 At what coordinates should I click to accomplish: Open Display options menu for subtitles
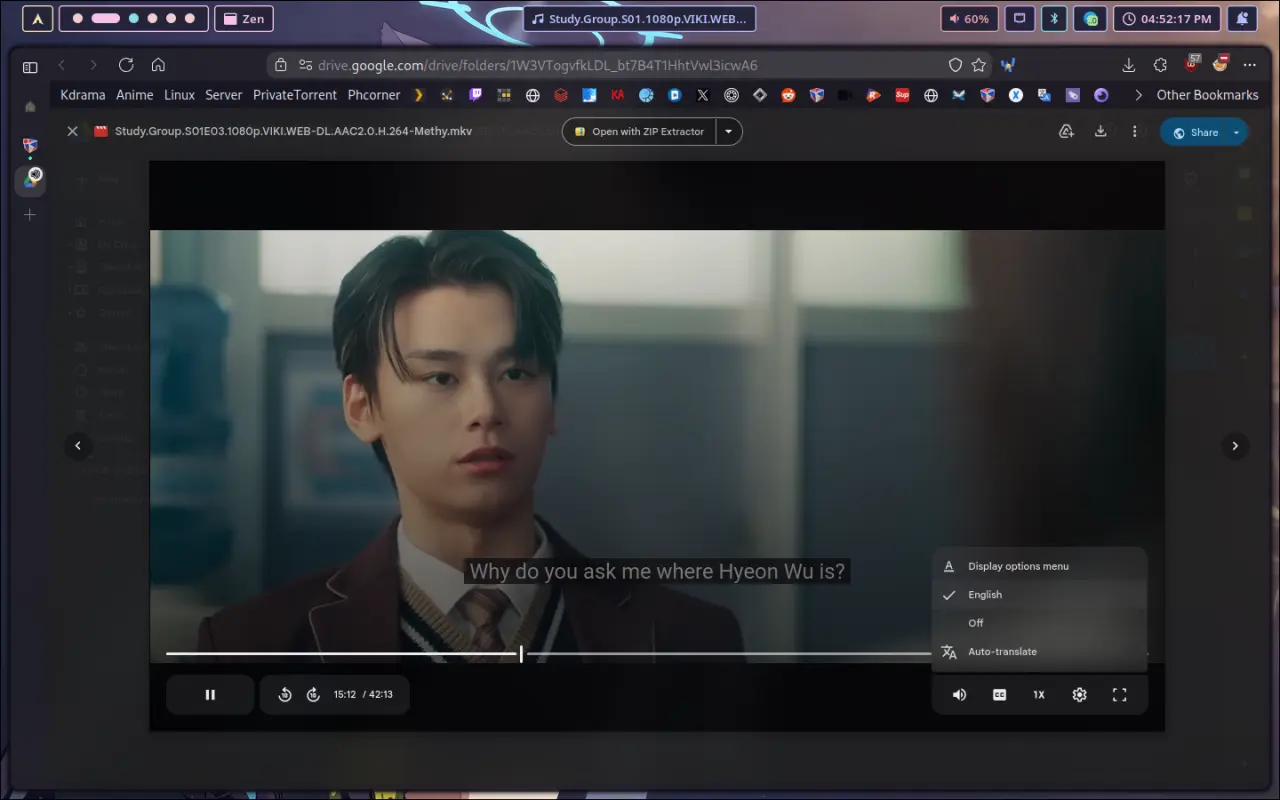pyautogui.click(x=1039, y=566)
